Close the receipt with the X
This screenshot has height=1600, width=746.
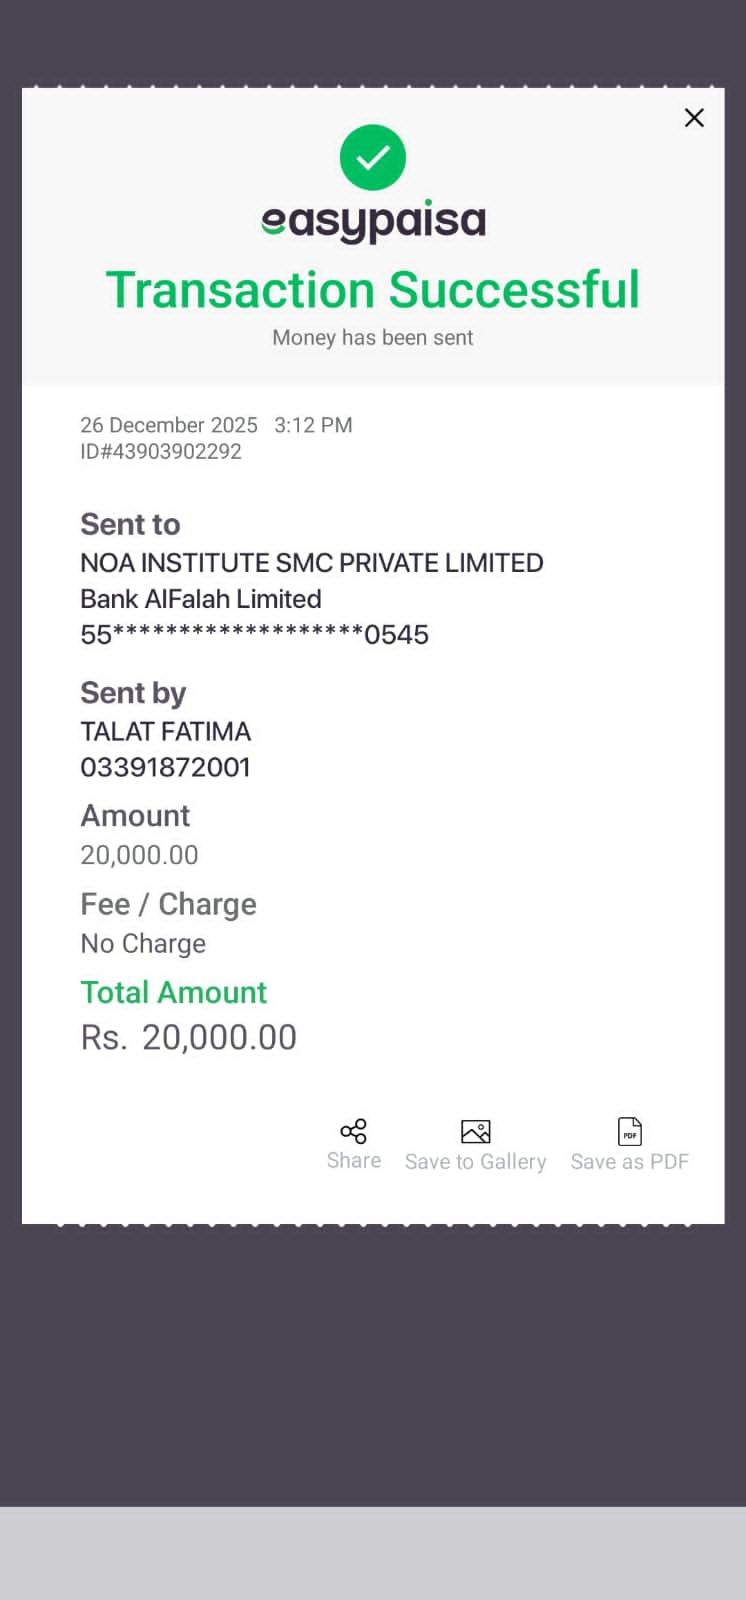pos(694,118)
